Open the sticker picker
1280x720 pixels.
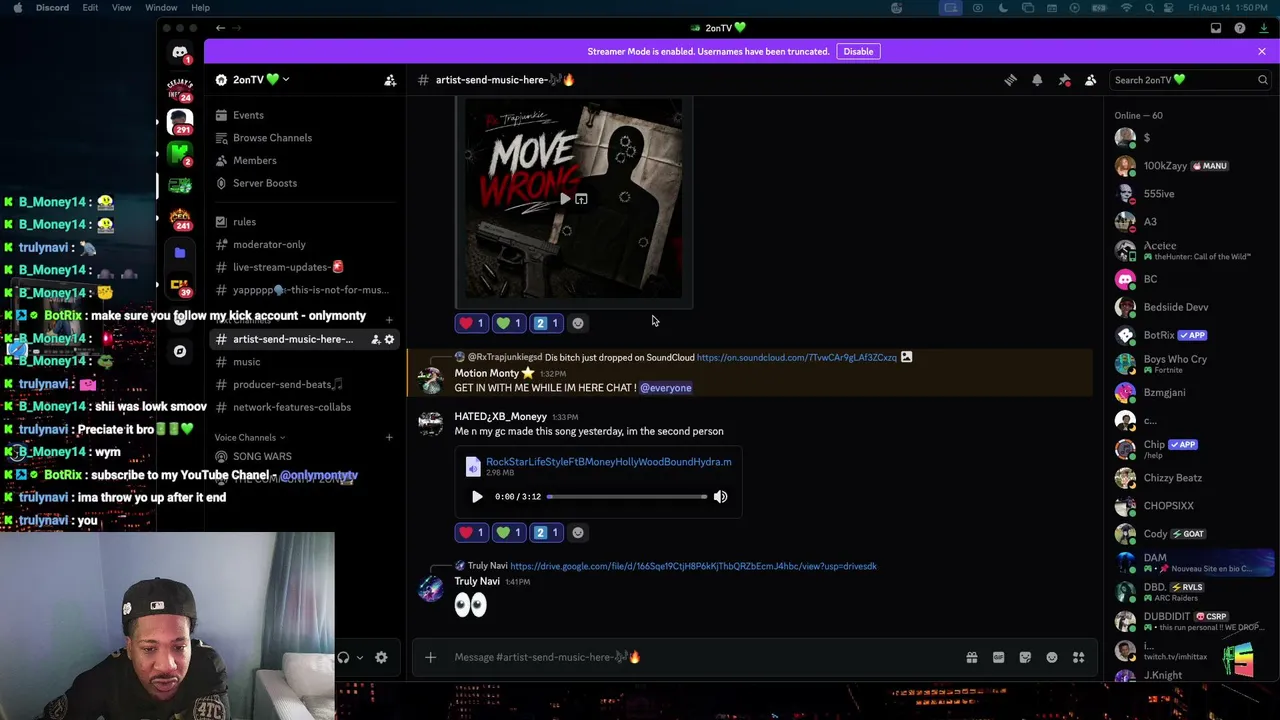click(1025, 657)
